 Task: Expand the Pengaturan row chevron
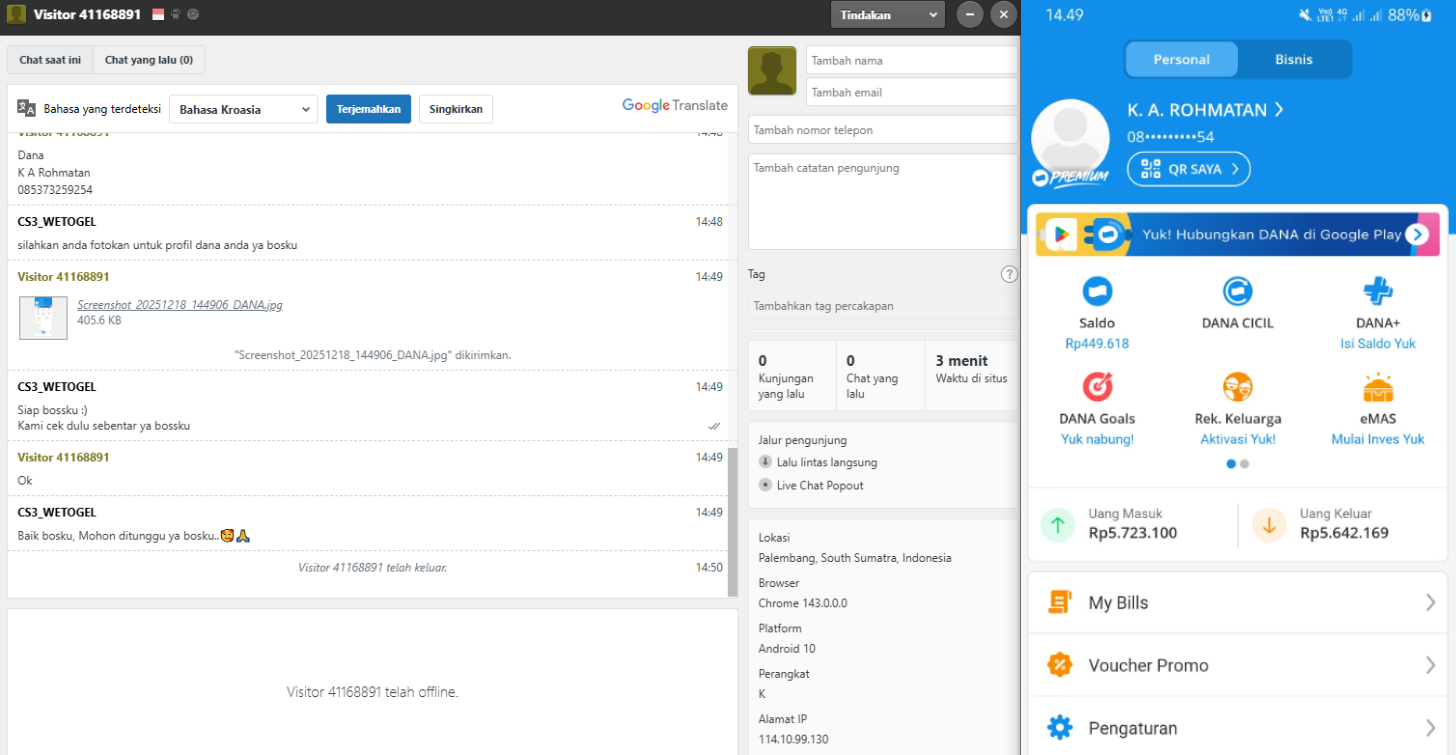[x=1430, y=728]
